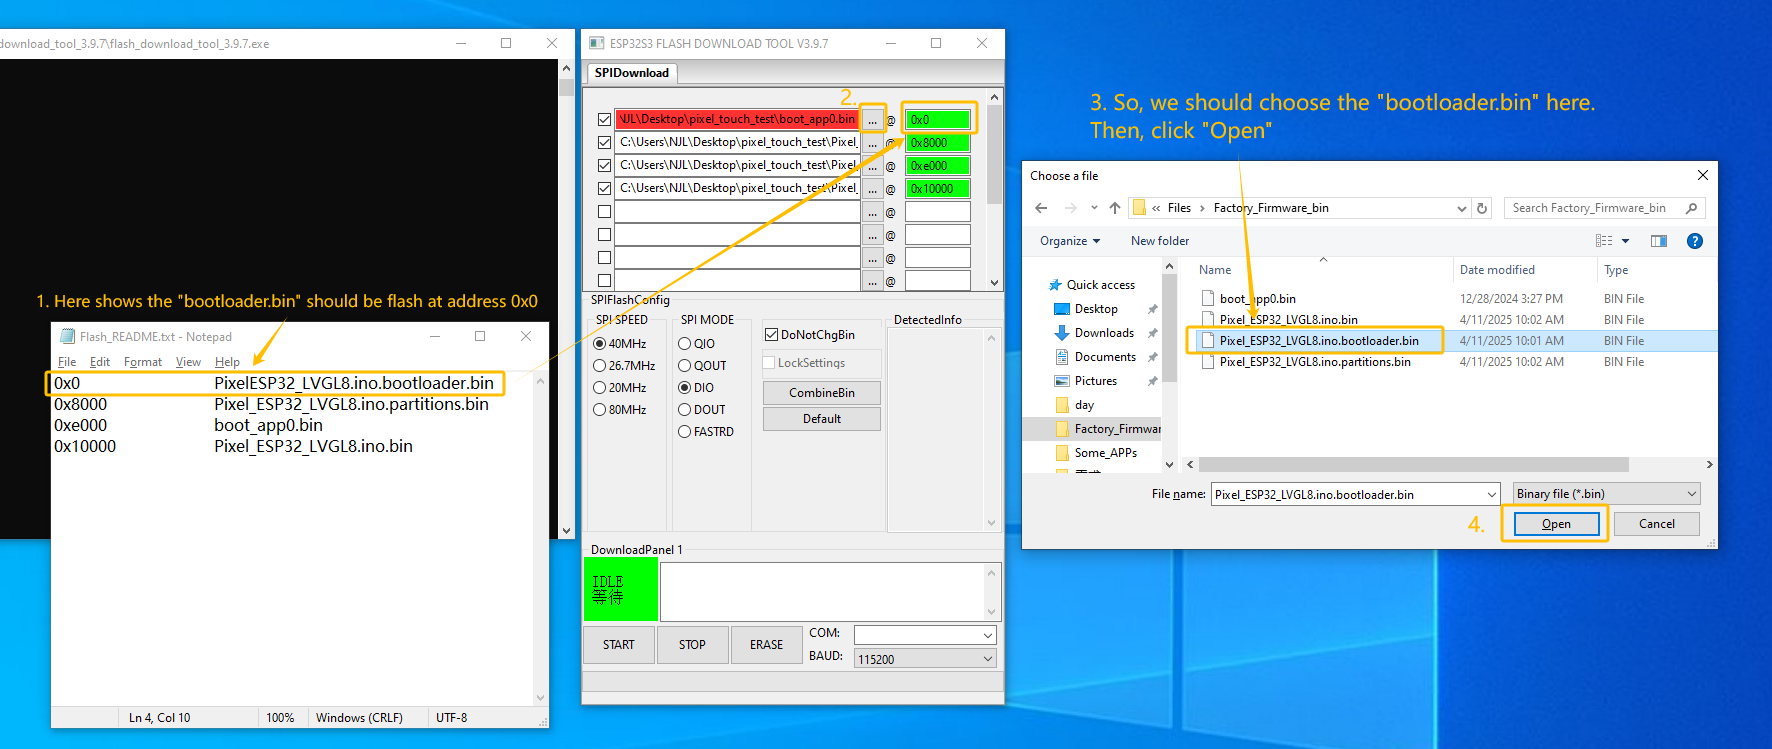Uncheck the checkbox for the 0x10000 row
The width and height of the screenshot is (1772, 749).
pos(604,188)
